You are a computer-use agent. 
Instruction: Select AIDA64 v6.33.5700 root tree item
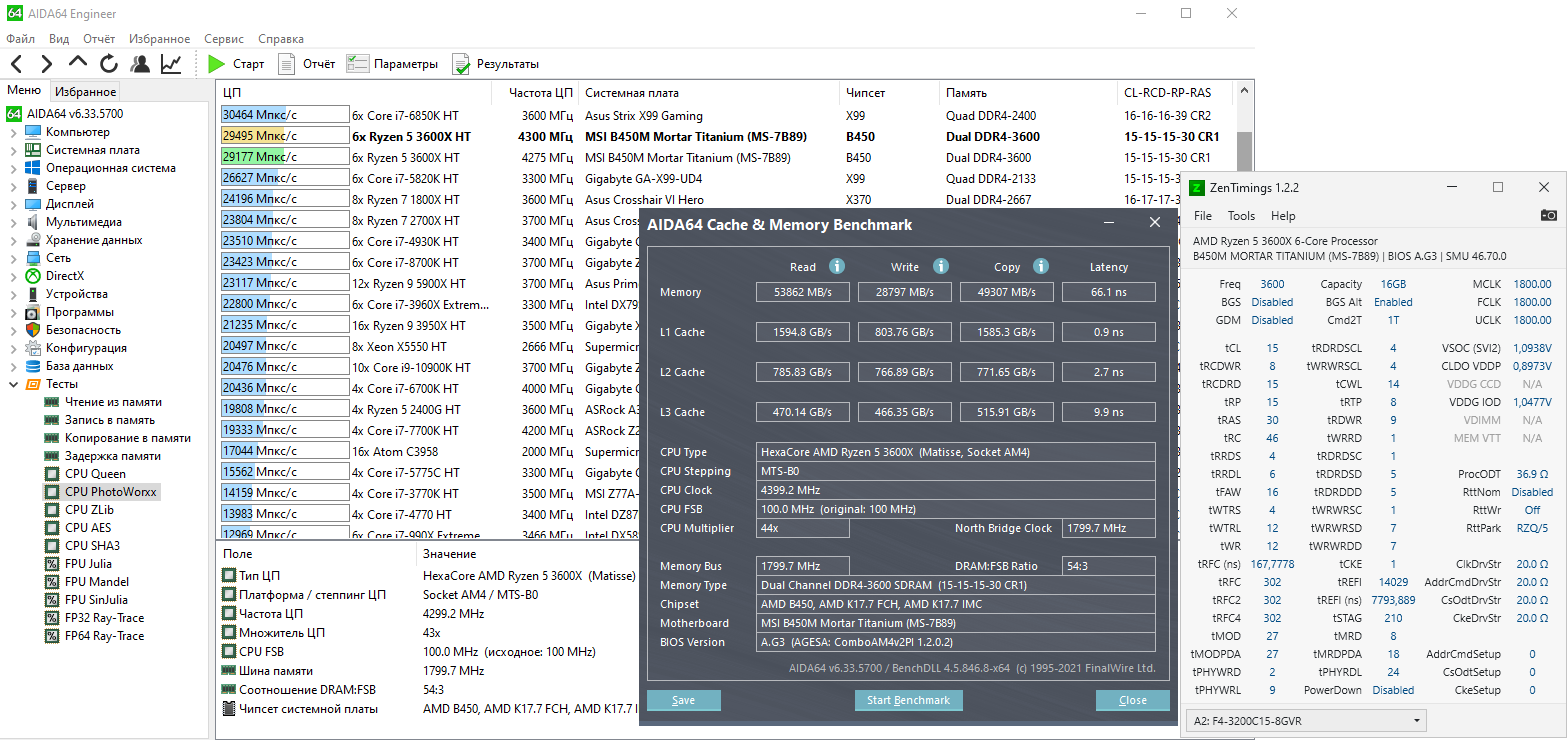tap(75, 114)
